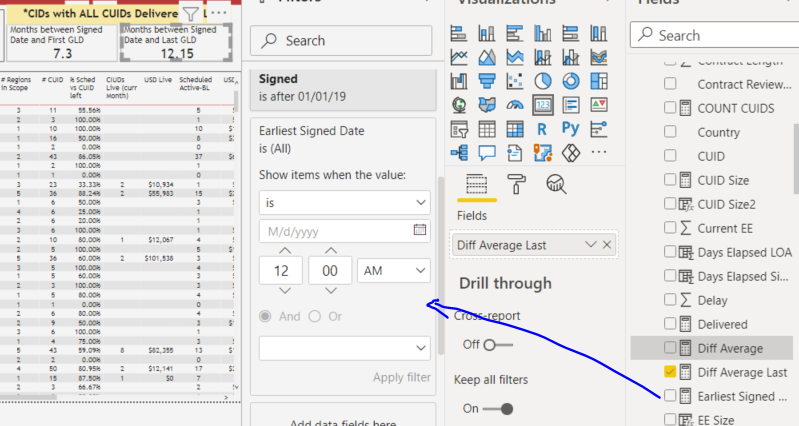Select the Stacked column chart visualization
The height and width of the screenshot is (426, 799).
coord(487,34)
